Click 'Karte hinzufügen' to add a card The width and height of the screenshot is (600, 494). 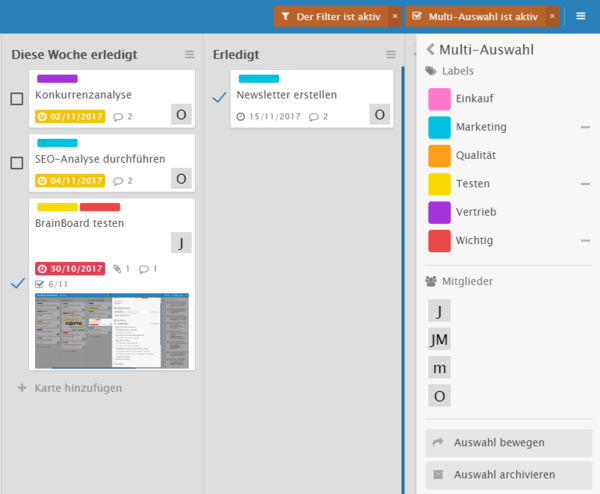[x=78, y=388]
